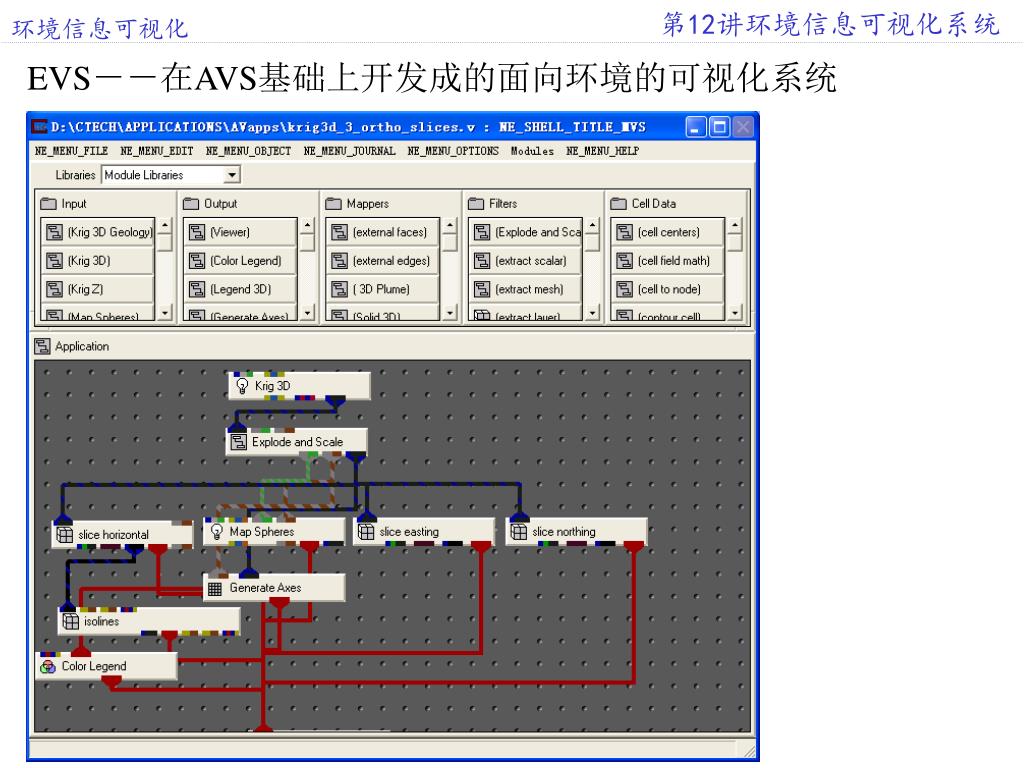This screenshot has height=768, width=1024.
Task: Open the NE_MENU_HELP menu
Action: click(x=602, y=151)
